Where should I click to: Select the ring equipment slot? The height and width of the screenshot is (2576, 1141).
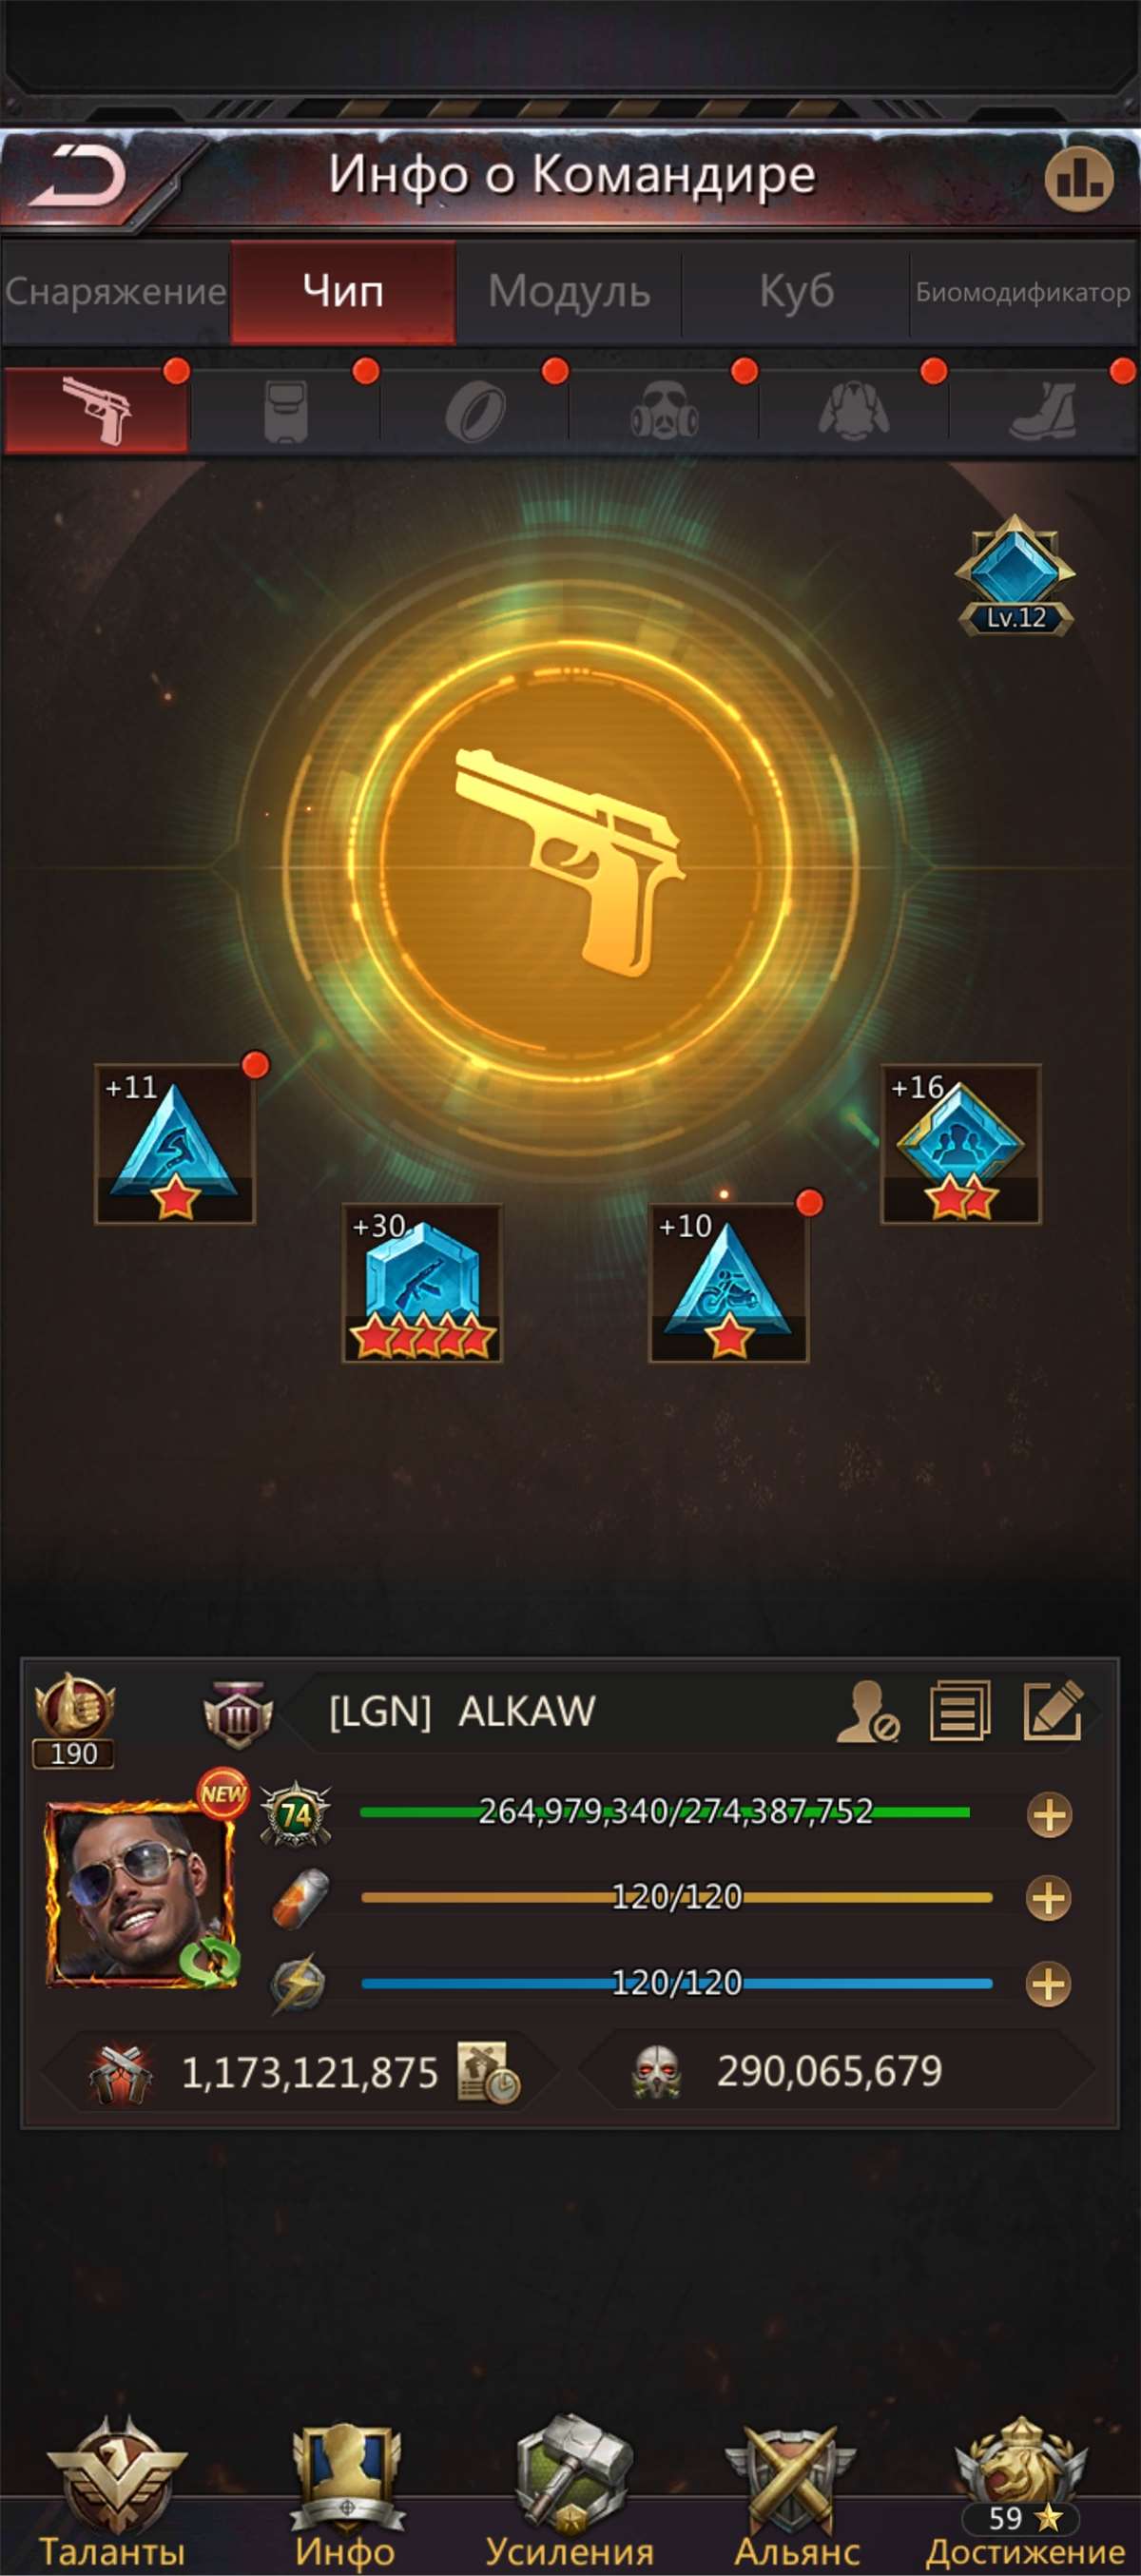click(x=474, y=410)
